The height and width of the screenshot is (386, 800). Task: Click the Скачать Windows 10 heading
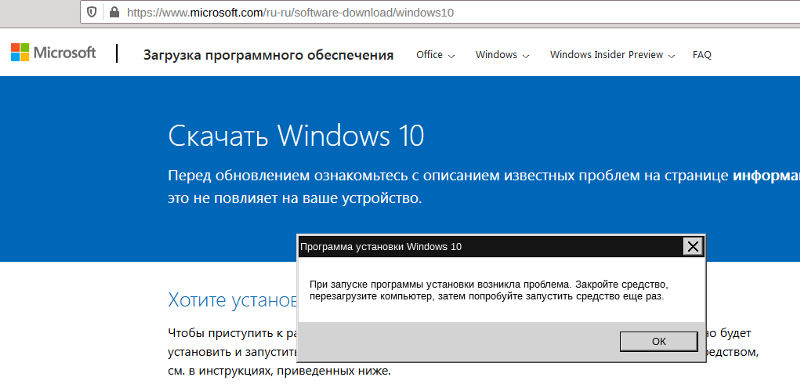pos(296,136)
